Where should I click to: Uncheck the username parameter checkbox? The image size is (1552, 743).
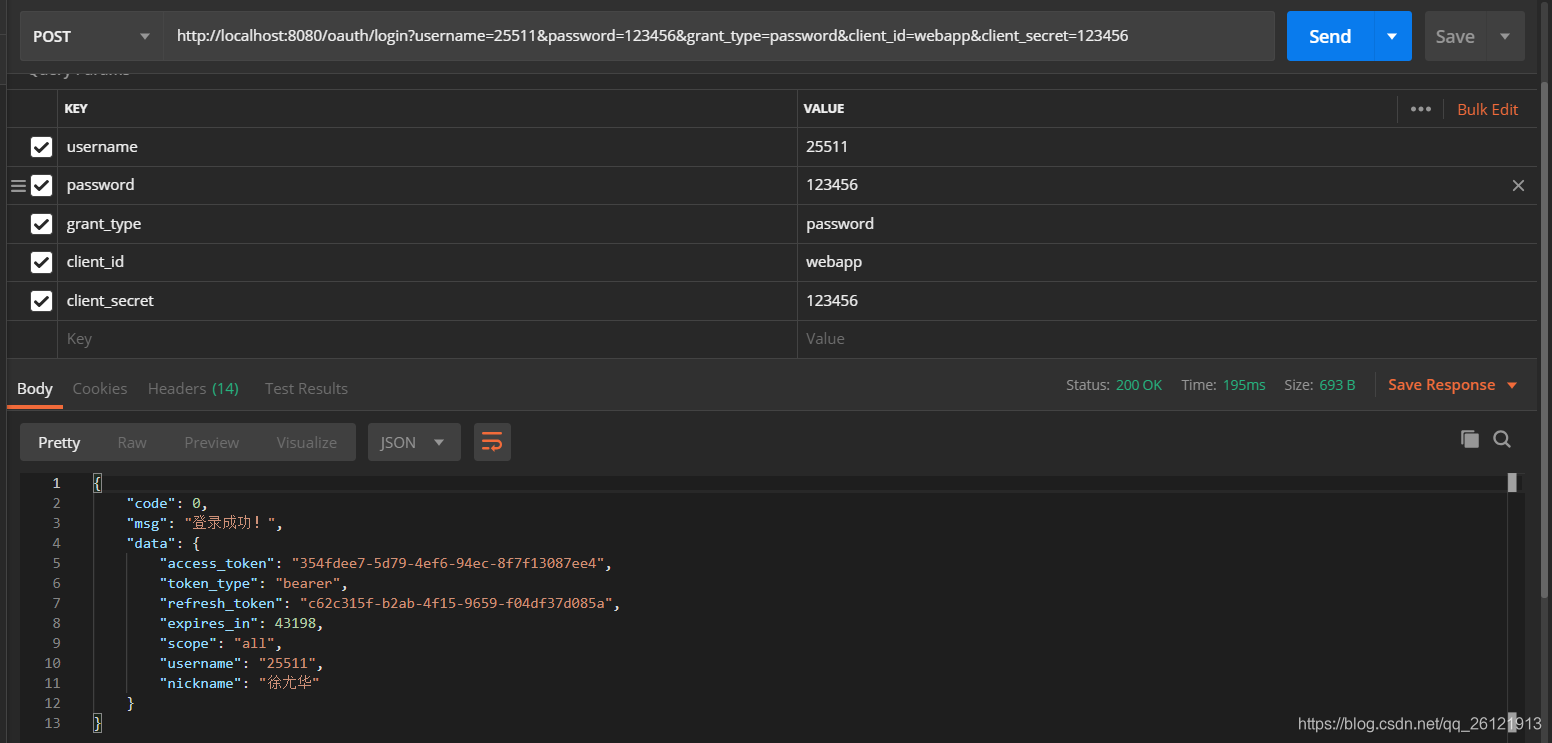pos(41,147)
